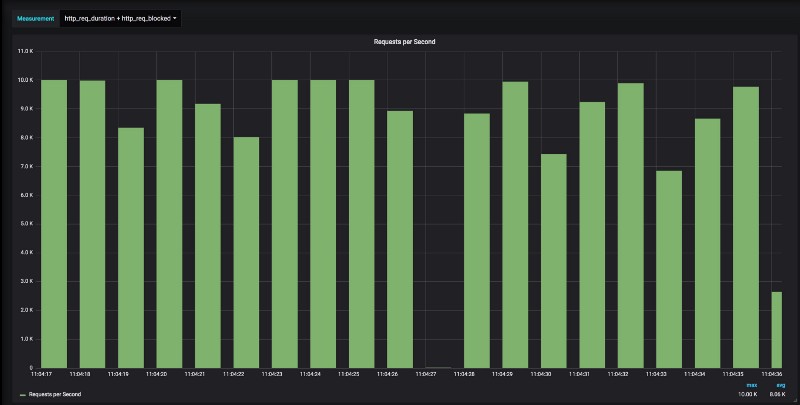Click the bar at 11:04:29
Image resolution: width=800 pixels, height=405 pixels.
click(x=515, y=225)
